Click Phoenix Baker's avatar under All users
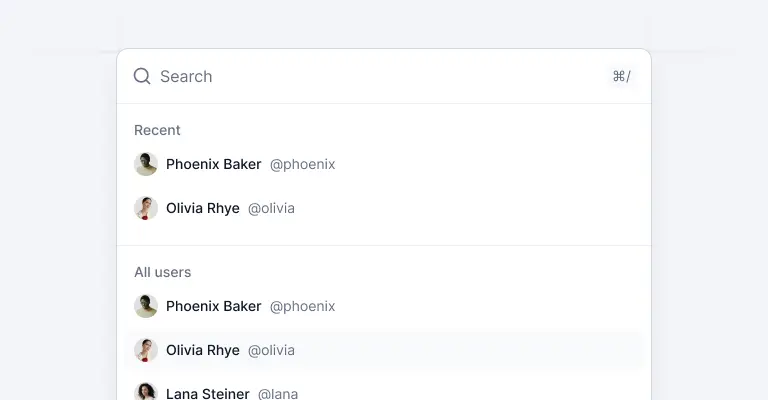Screen dimensions: 768x400 click(x=146, y=306)
